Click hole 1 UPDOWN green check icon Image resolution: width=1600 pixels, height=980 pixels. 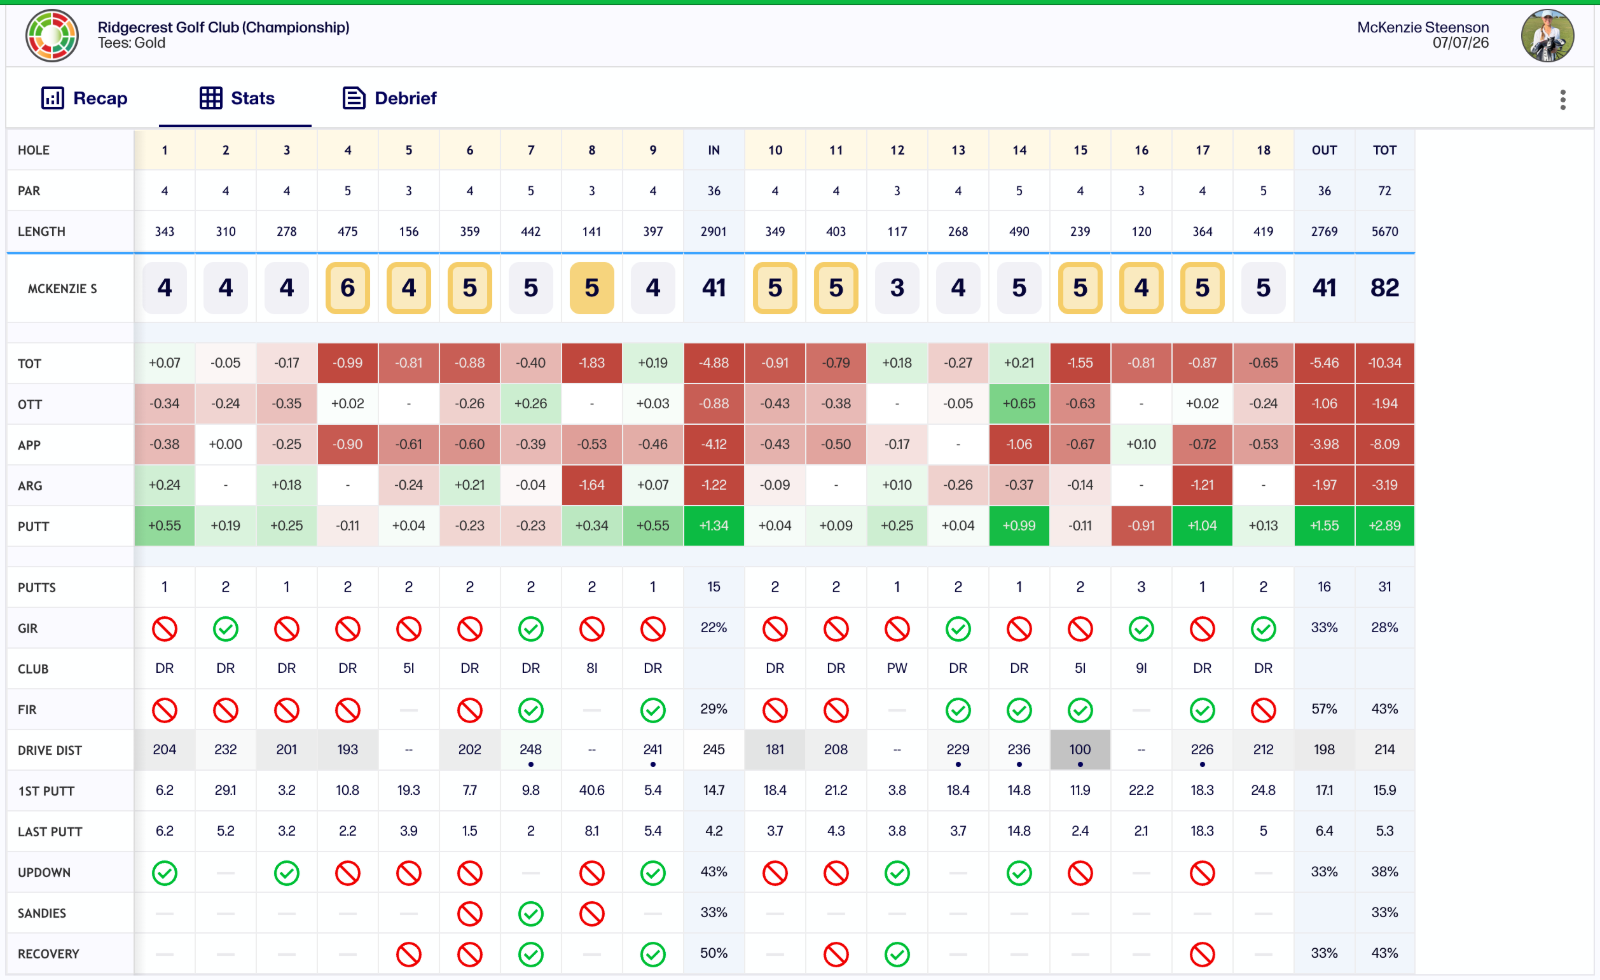165,873
